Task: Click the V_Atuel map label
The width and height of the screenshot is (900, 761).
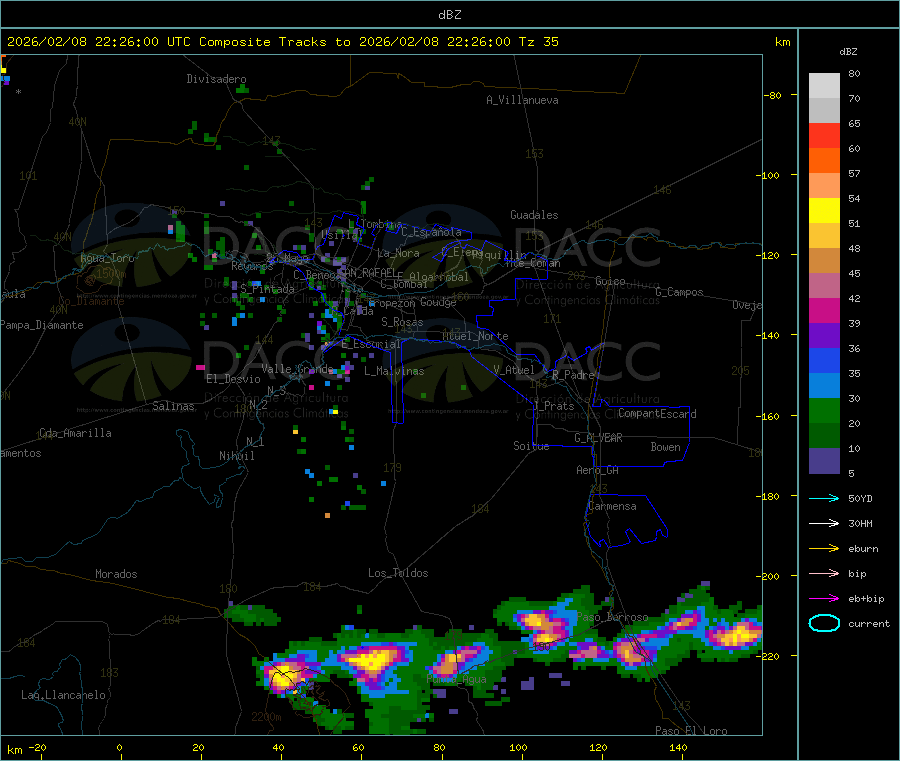Action: point(514,370)
